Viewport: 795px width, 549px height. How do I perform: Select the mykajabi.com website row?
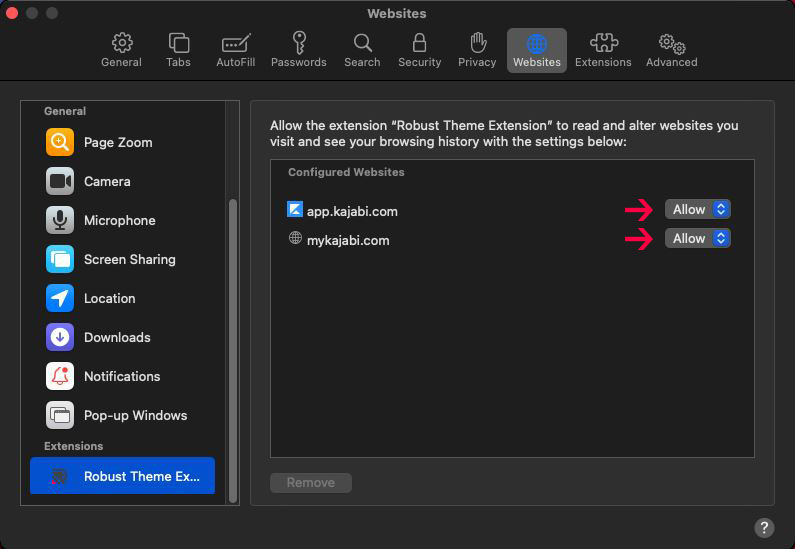click(x=512, y=239)
